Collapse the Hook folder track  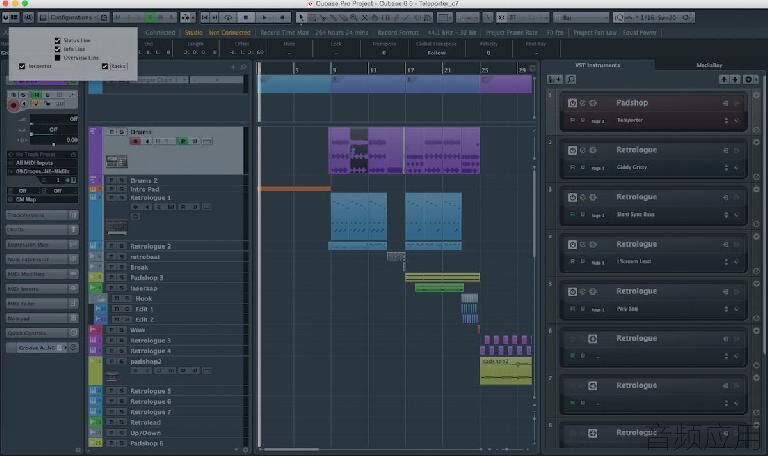click(x=101, y=299)
